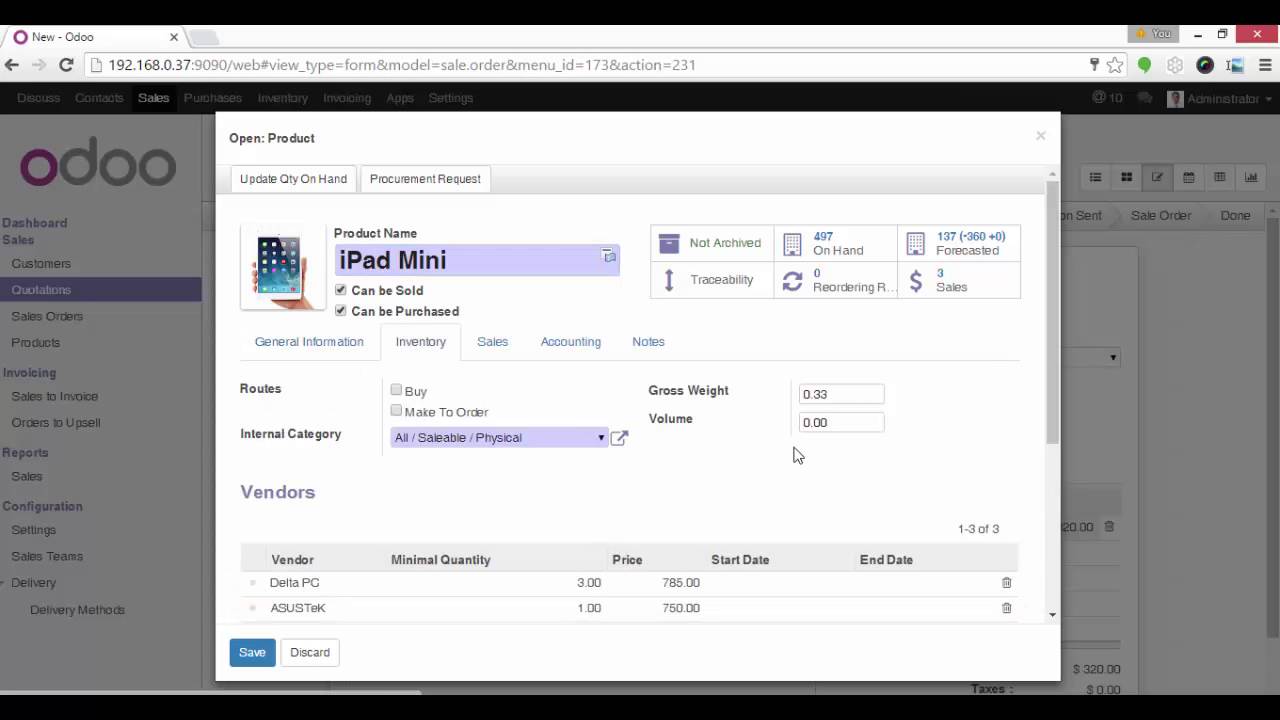Open Sales Teams in the sidebar

point(47,556)
